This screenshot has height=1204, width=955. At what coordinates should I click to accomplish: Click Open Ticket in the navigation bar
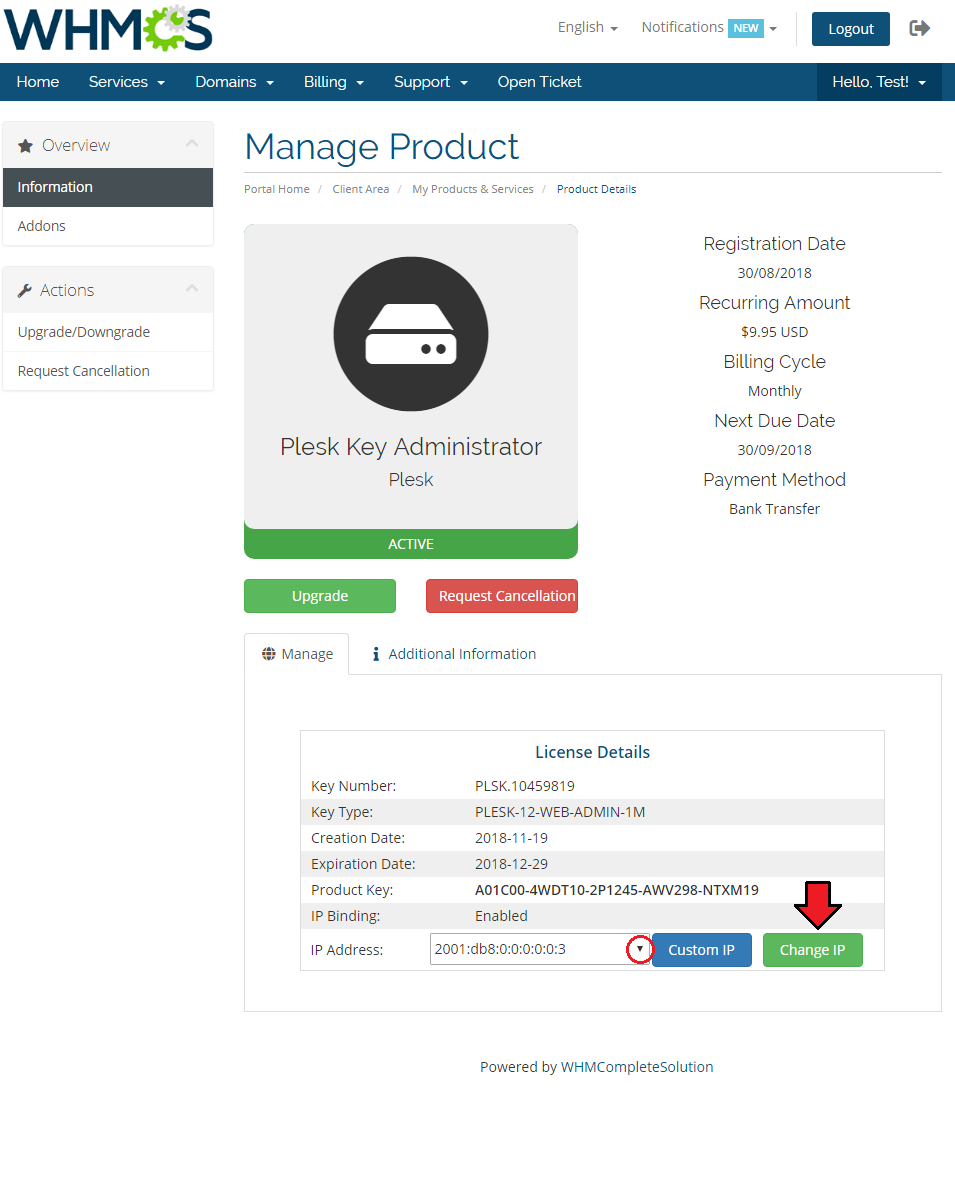tap(540, 82)
